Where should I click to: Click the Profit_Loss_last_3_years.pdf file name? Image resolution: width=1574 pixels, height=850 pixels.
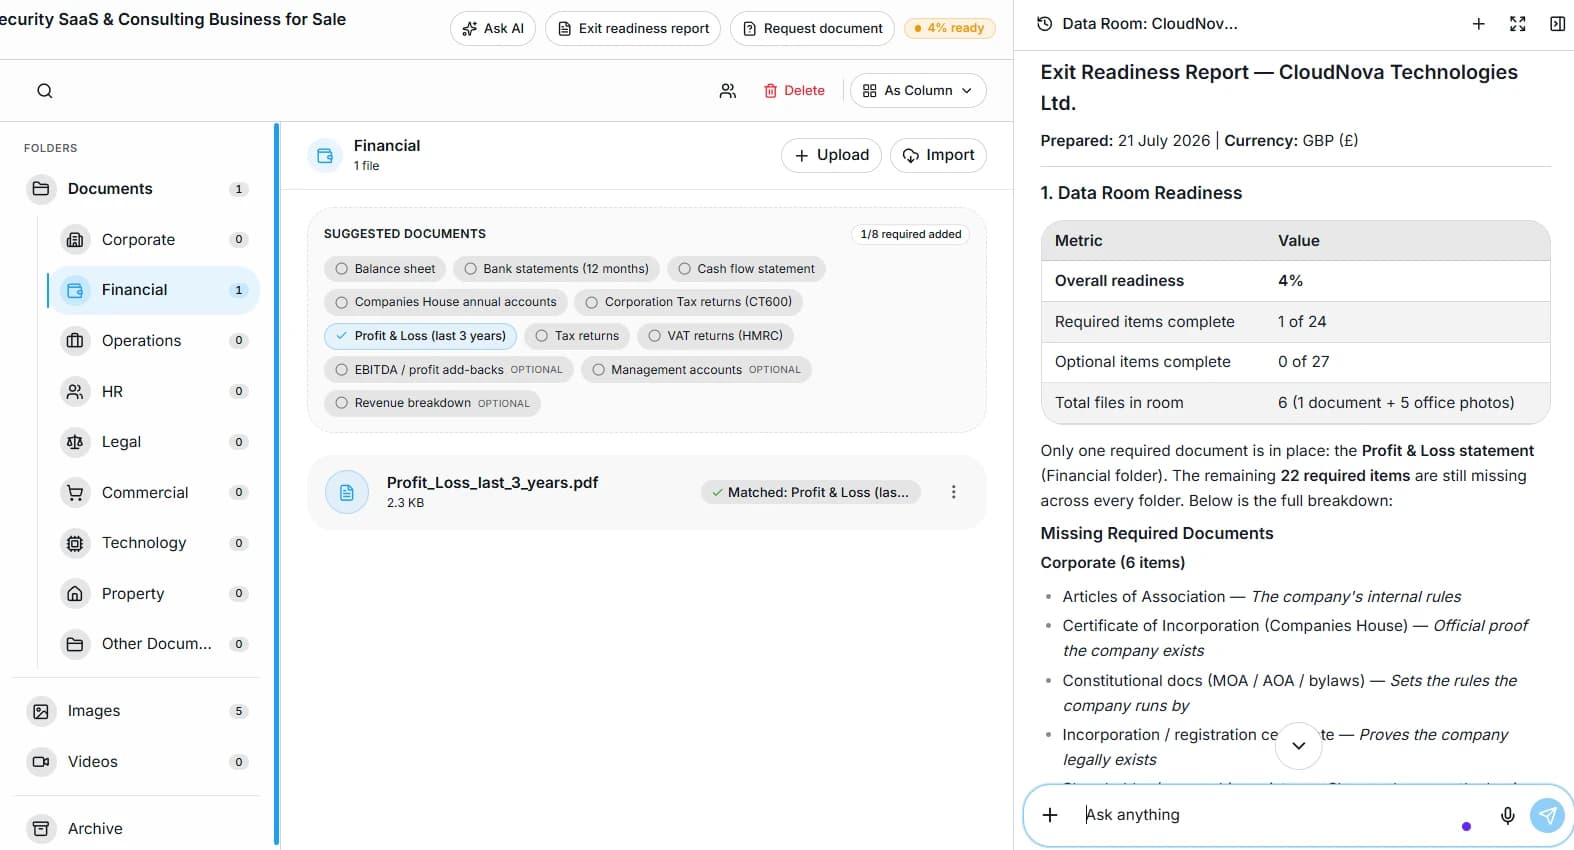[492, 483]
